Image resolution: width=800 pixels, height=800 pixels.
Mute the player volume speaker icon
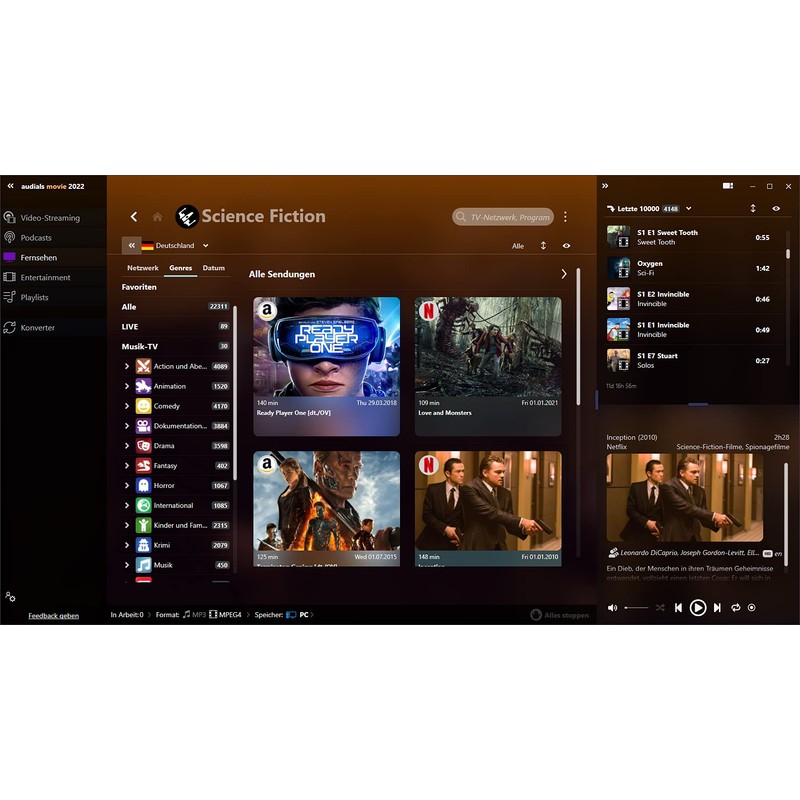pyautogui.click(x=613, y=608)
